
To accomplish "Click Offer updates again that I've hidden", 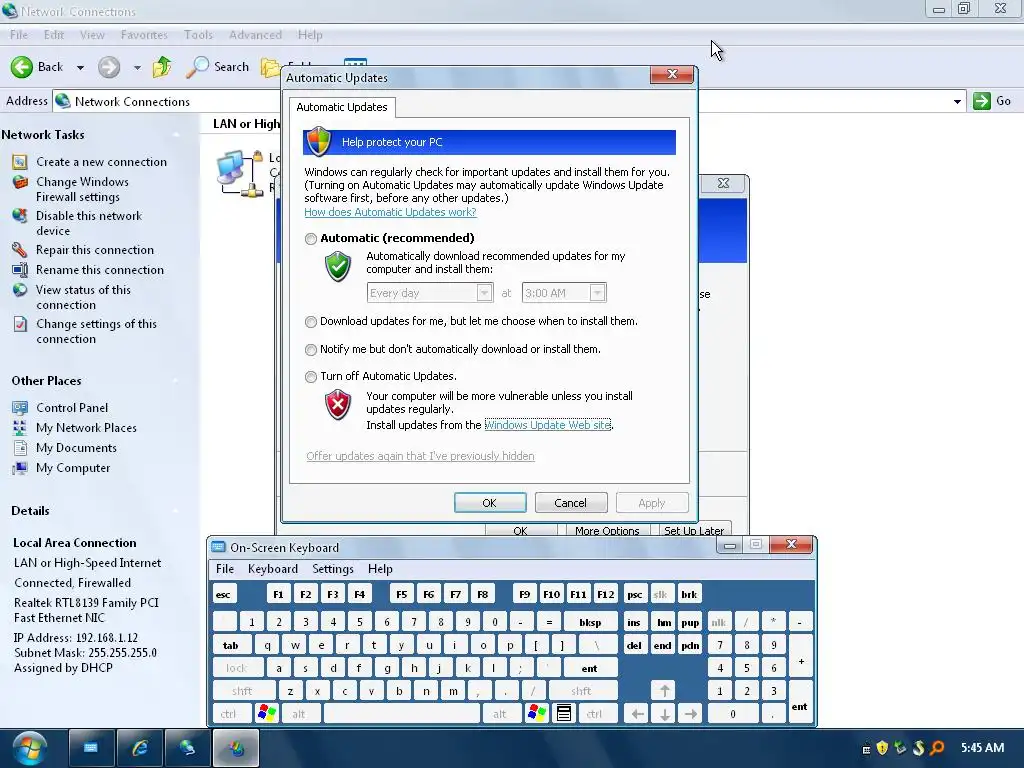I will [x=420, y=456].
